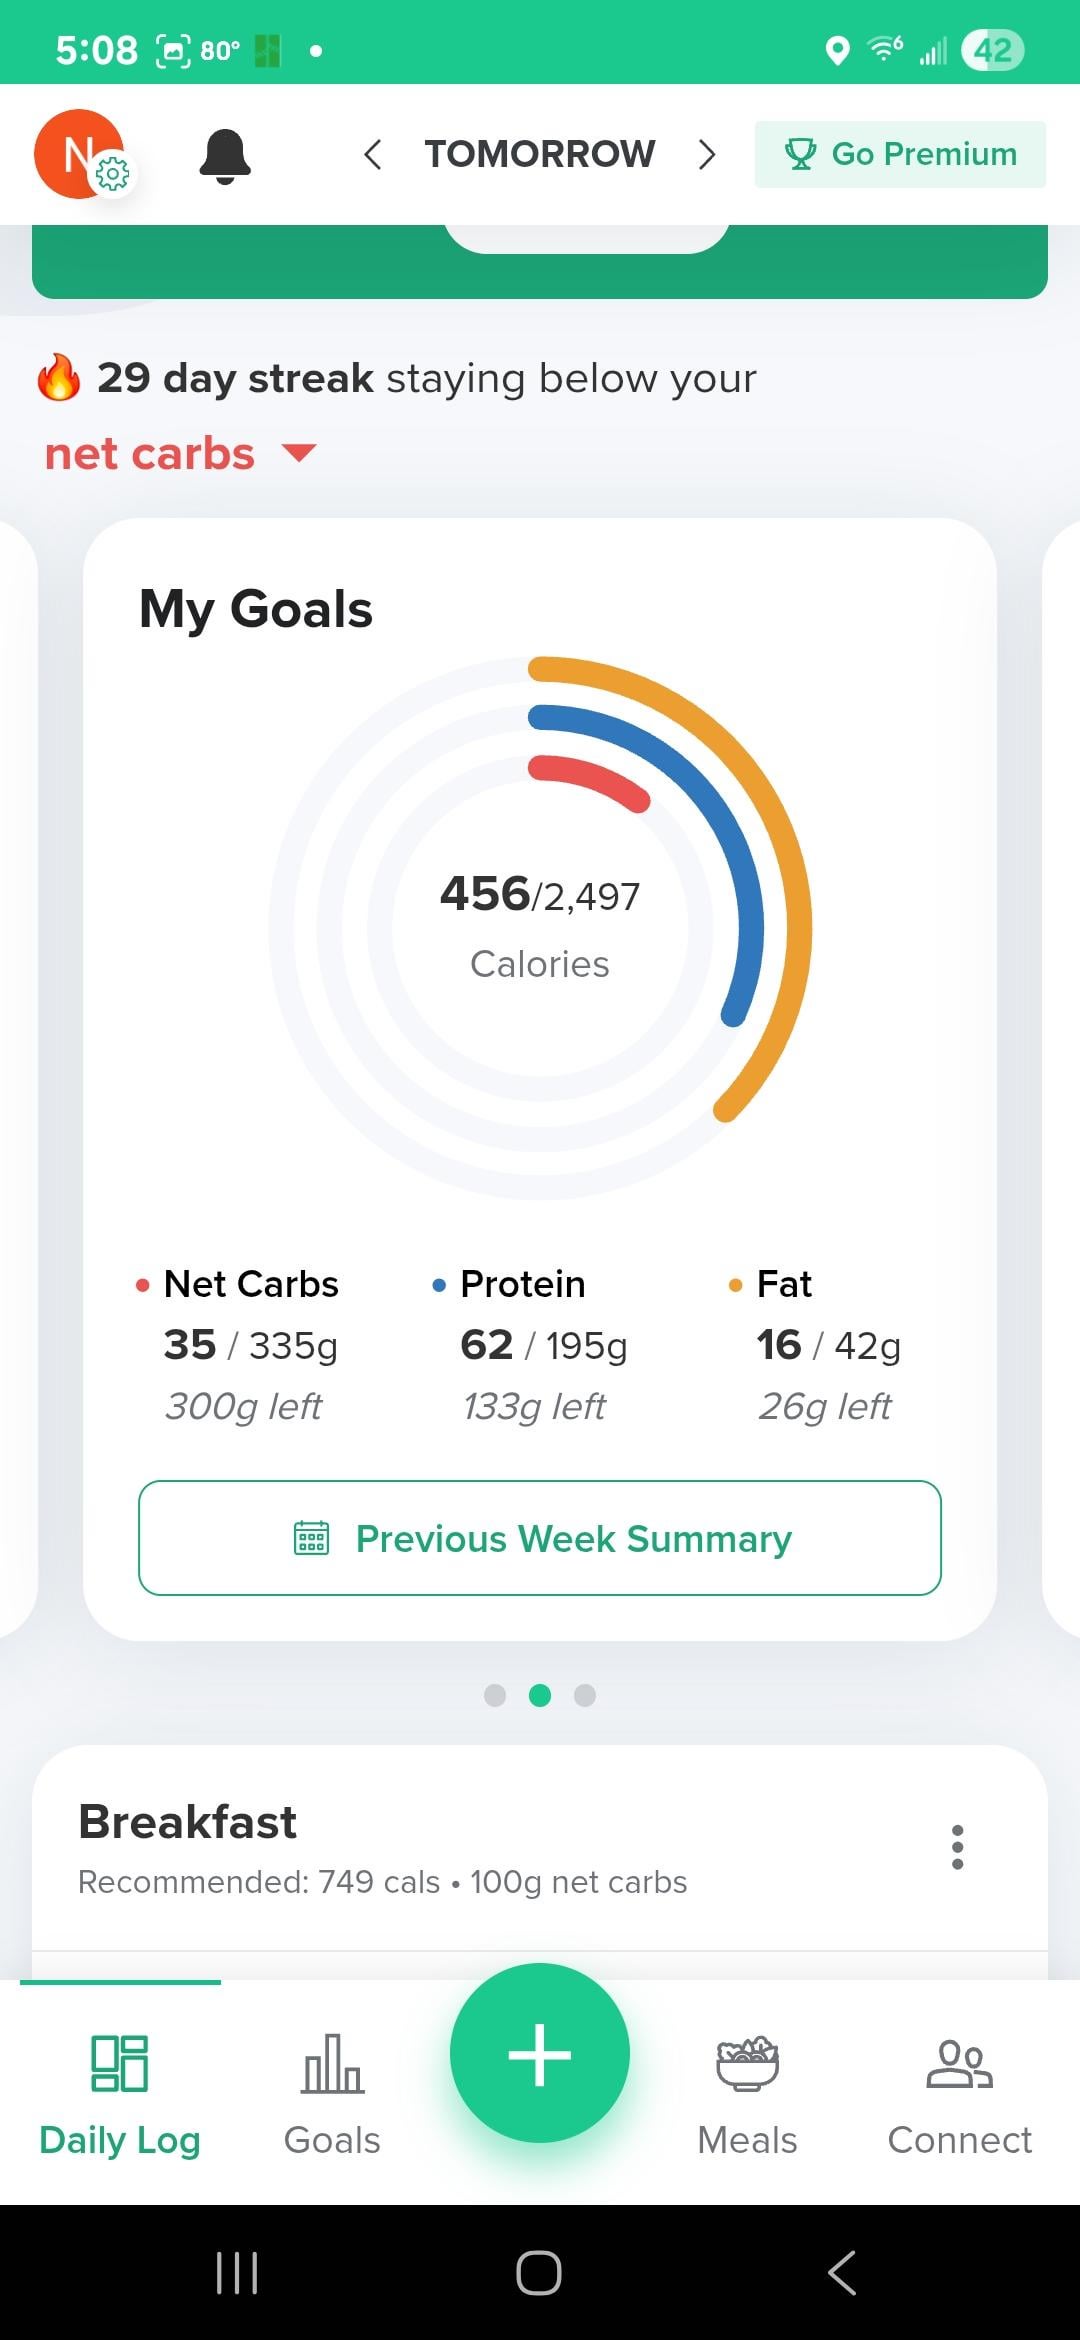The height and width of the screenshot is (2340, 1080).
Task: Open the Goals bar chart icon
Action: click(x=332, y=2065)
